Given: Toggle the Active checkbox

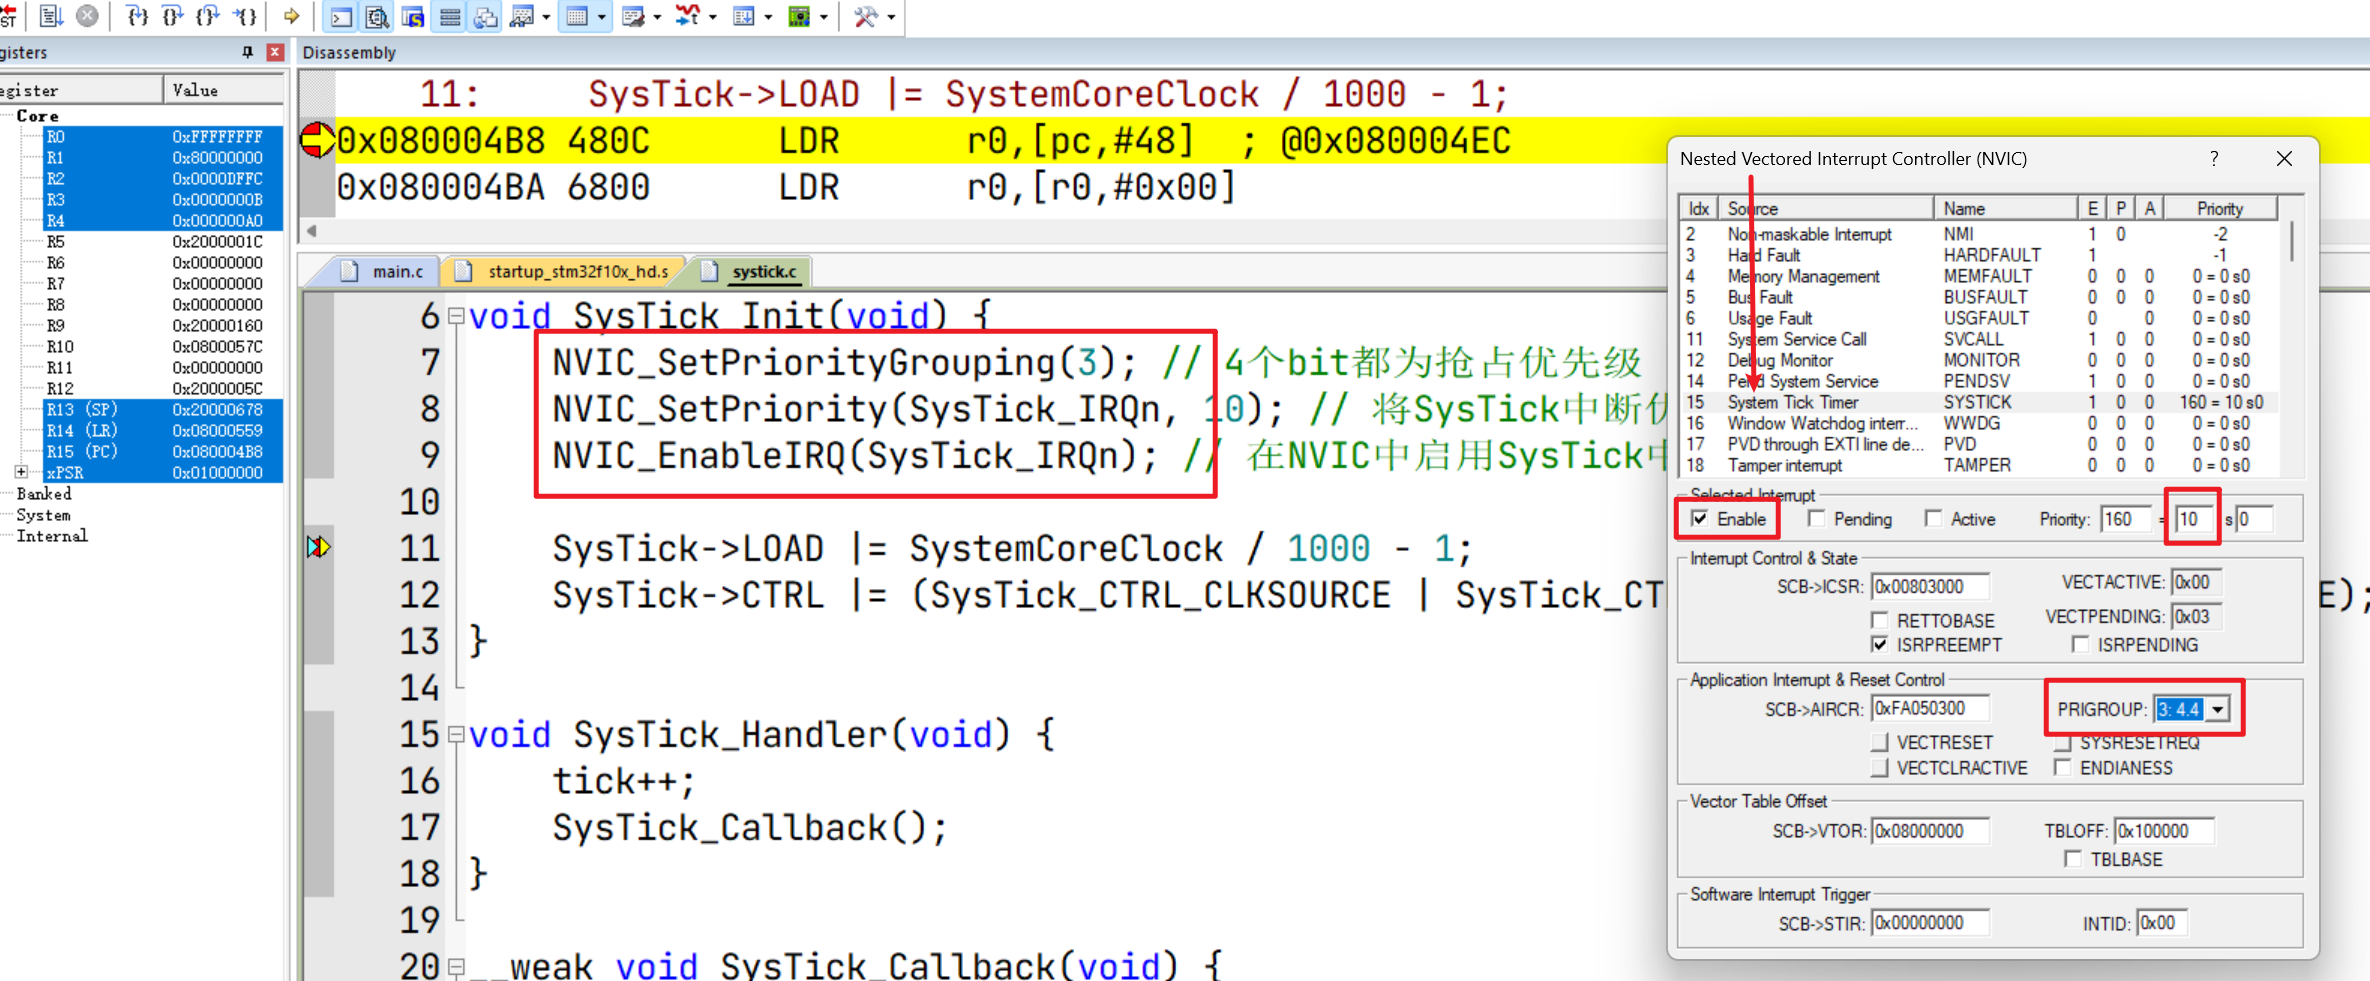Looking at the screenshot, I should 1933,518.
